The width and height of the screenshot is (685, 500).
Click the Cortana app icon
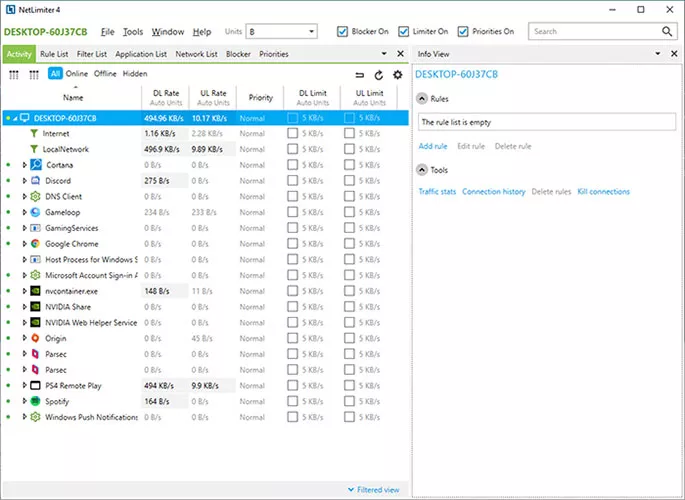36,165
